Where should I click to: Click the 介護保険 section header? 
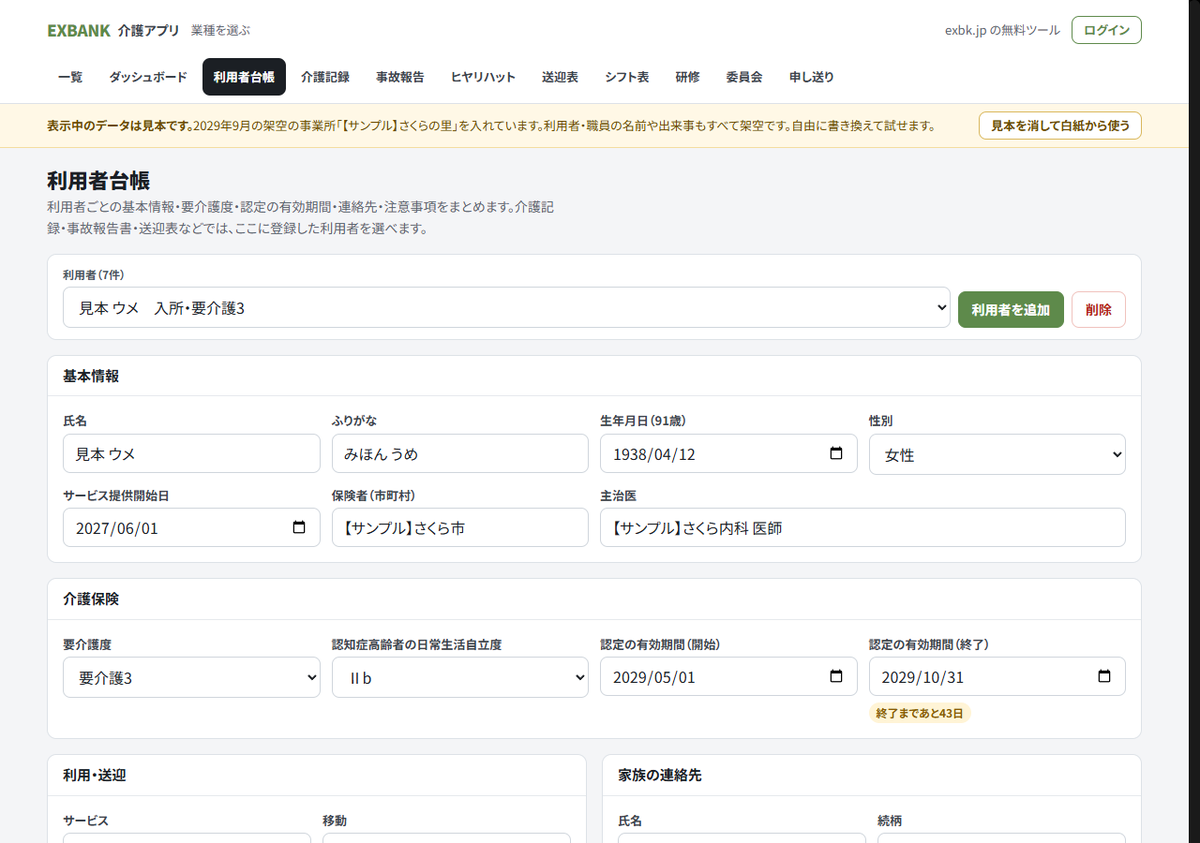click(x=91, y=599)
